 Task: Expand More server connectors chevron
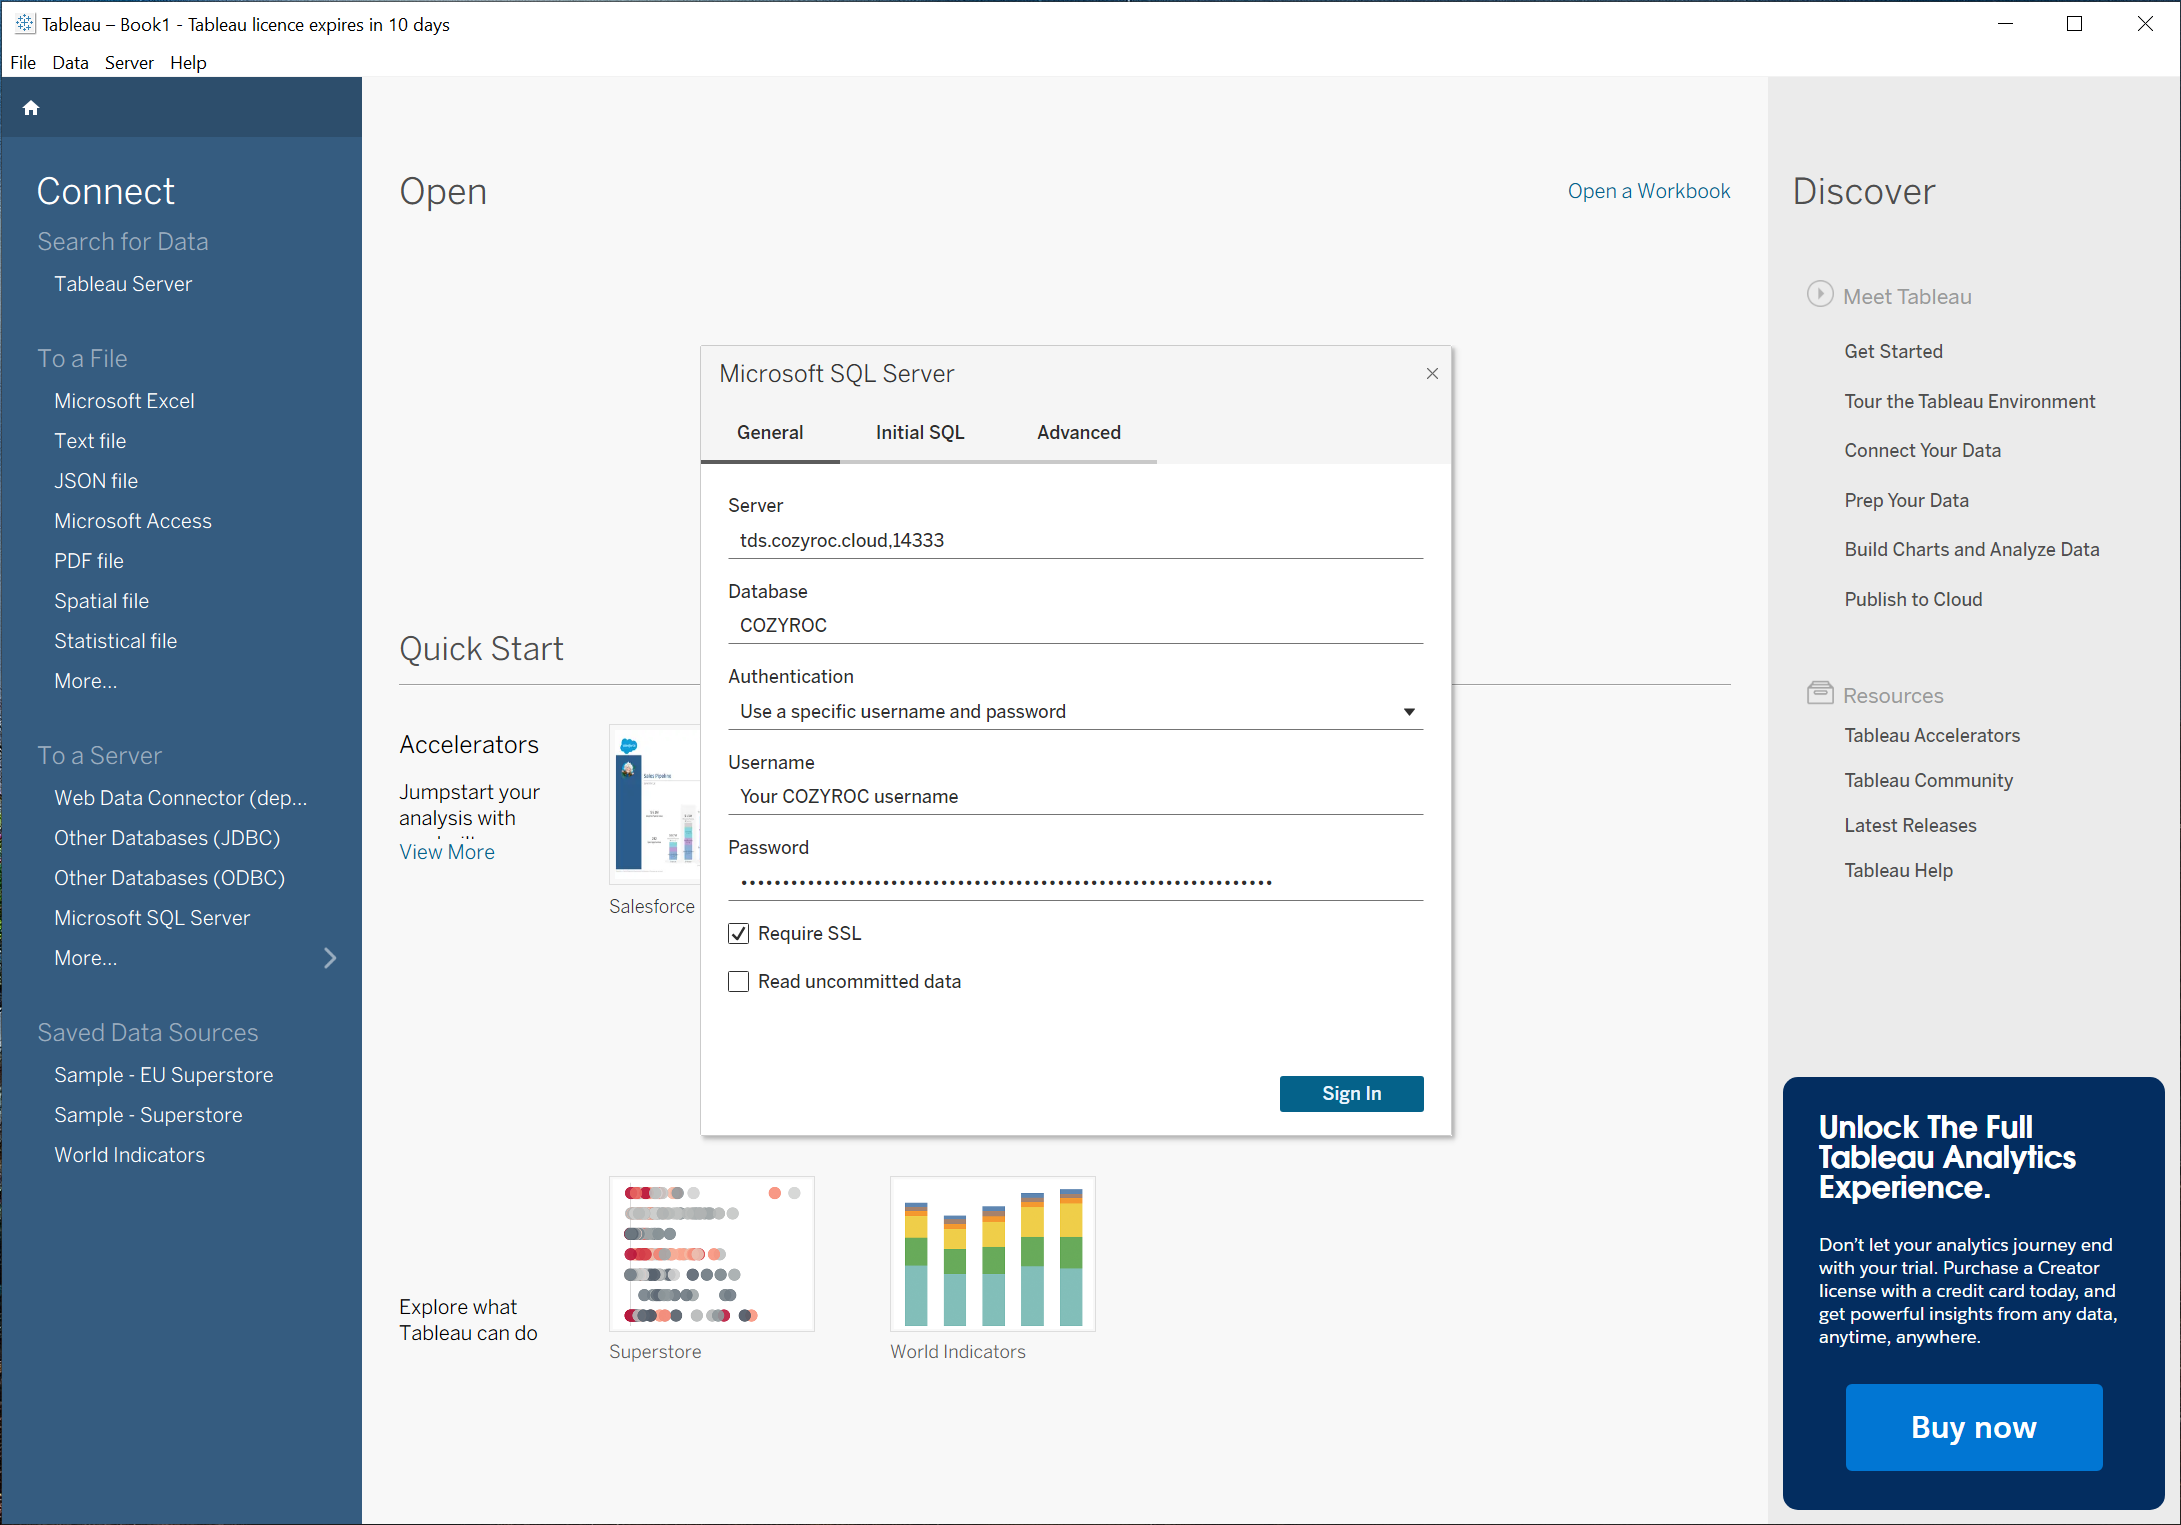click(x=330, y=958)
